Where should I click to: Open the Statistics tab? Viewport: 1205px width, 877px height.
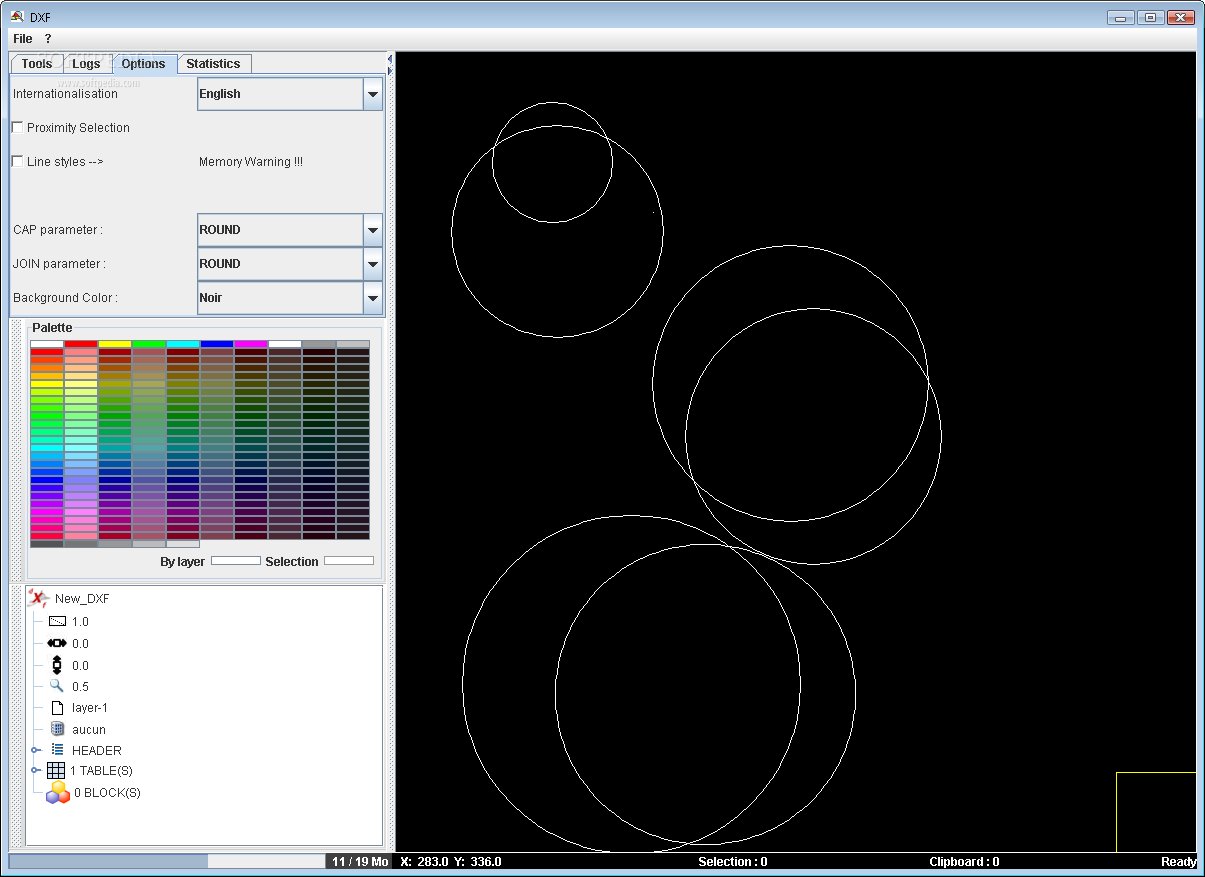point(214,64)
